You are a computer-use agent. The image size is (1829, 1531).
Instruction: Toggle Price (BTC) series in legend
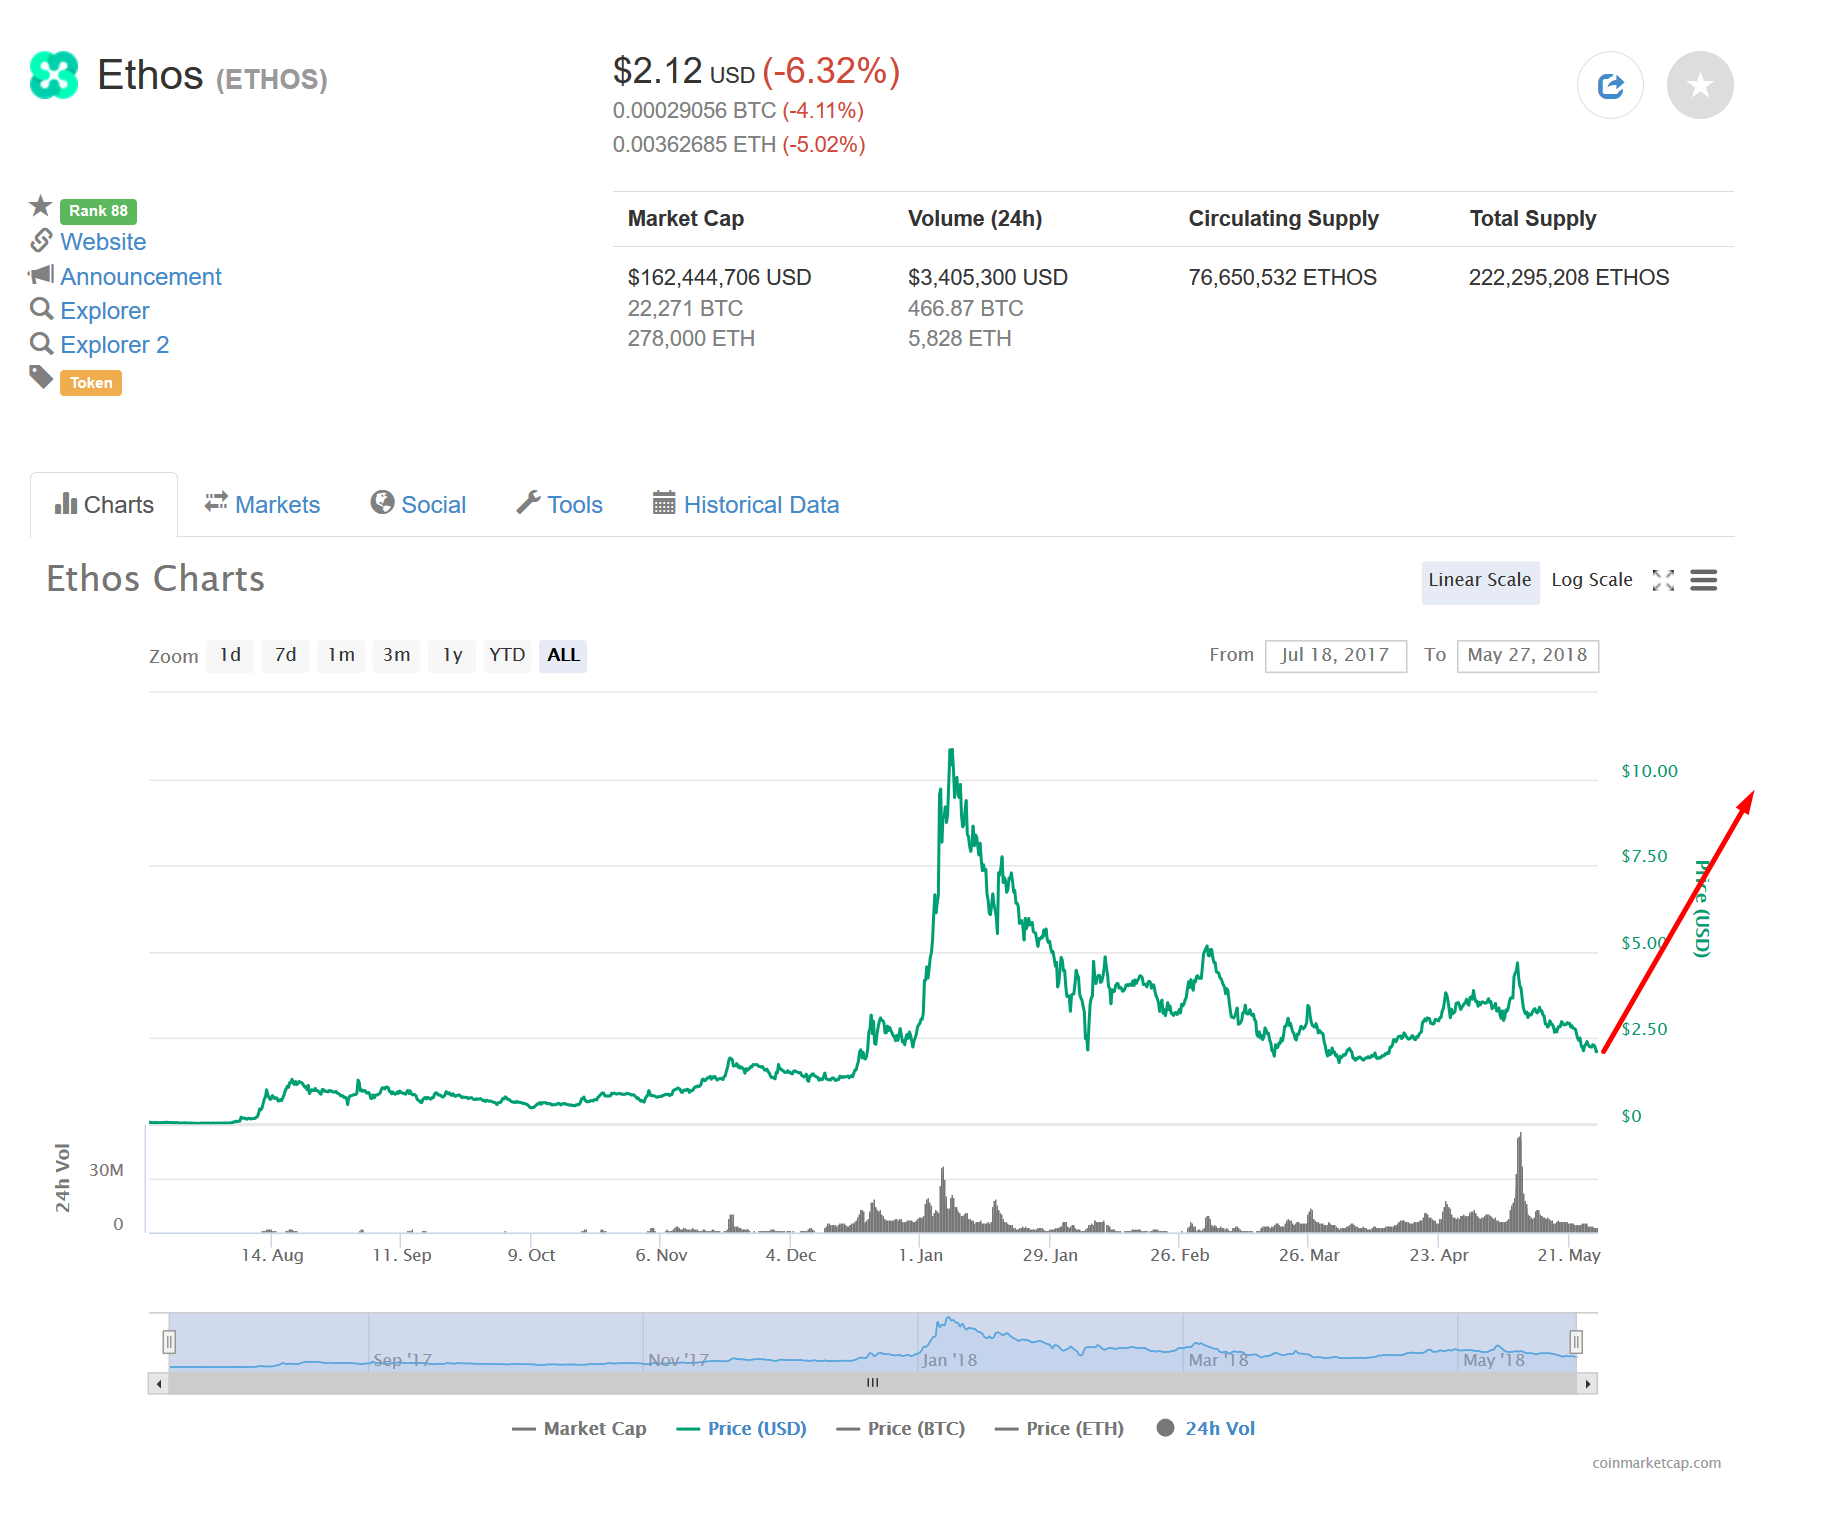tap(901, 1429)
